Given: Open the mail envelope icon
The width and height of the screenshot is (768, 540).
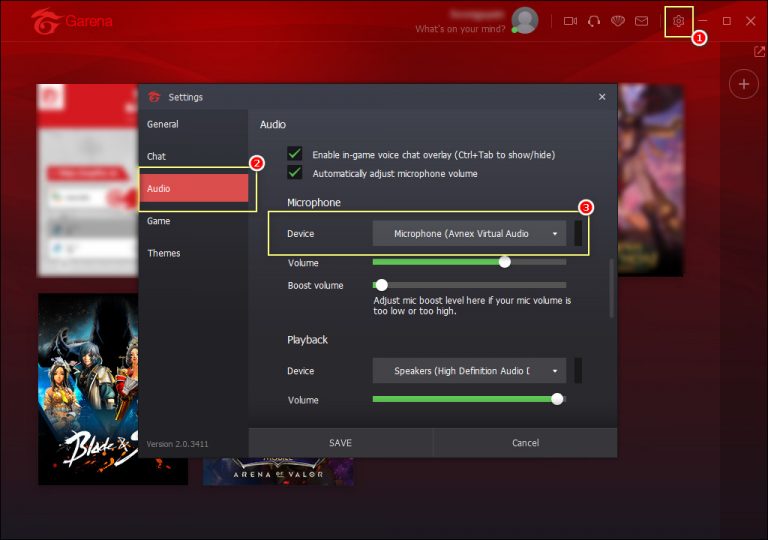Looking at the screenshot, I should 642,21.
